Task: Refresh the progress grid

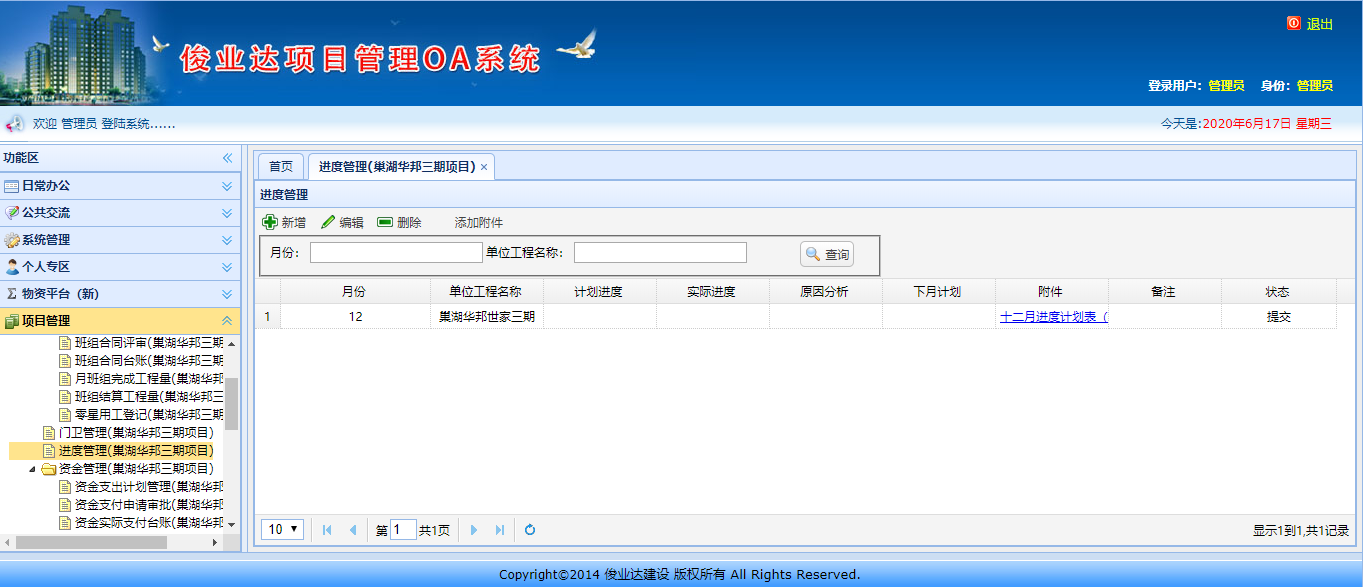Action: tap(530, 530)
